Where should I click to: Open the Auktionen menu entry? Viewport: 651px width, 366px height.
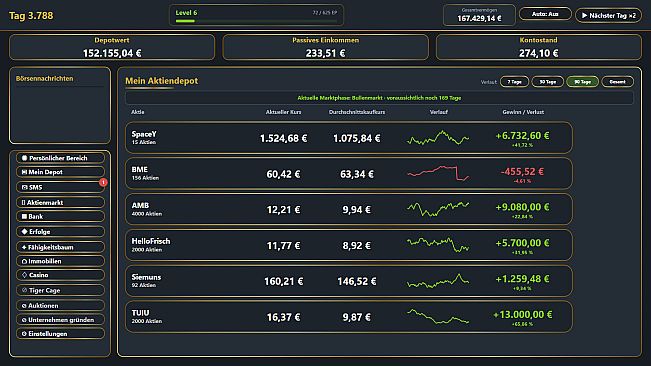(60, 305)
